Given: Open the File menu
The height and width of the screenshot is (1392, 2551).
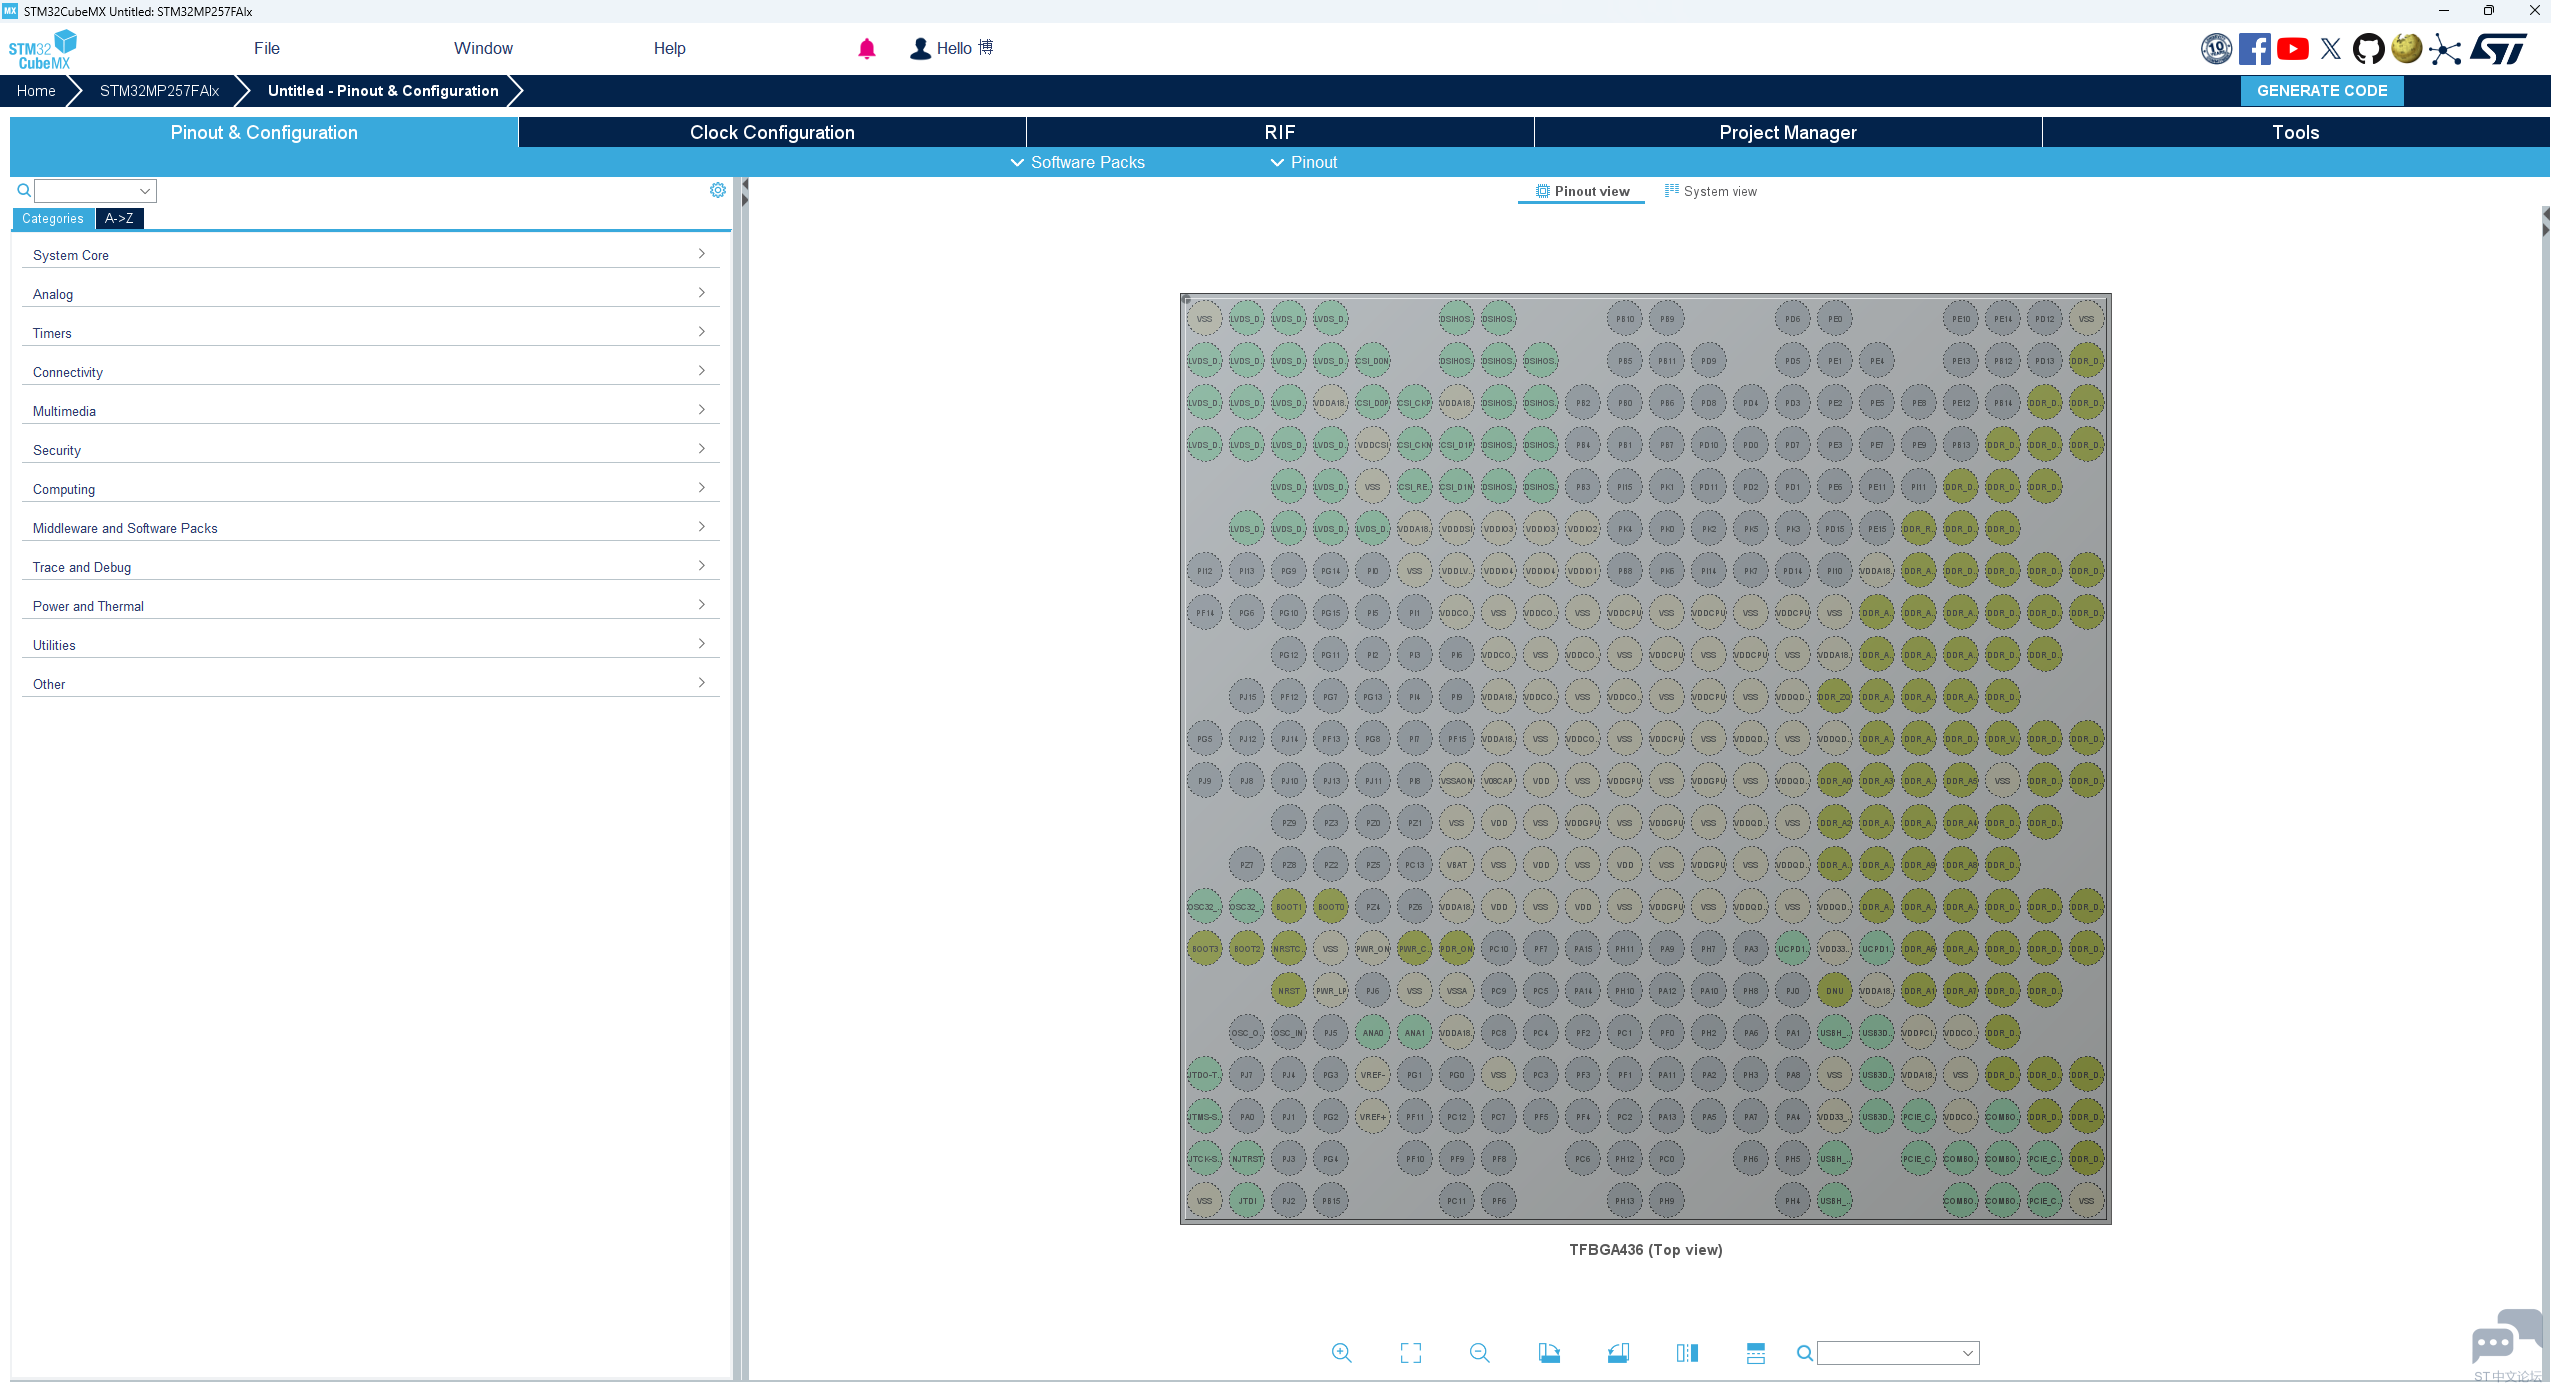Looking at the screenshot, I should 267,48.
